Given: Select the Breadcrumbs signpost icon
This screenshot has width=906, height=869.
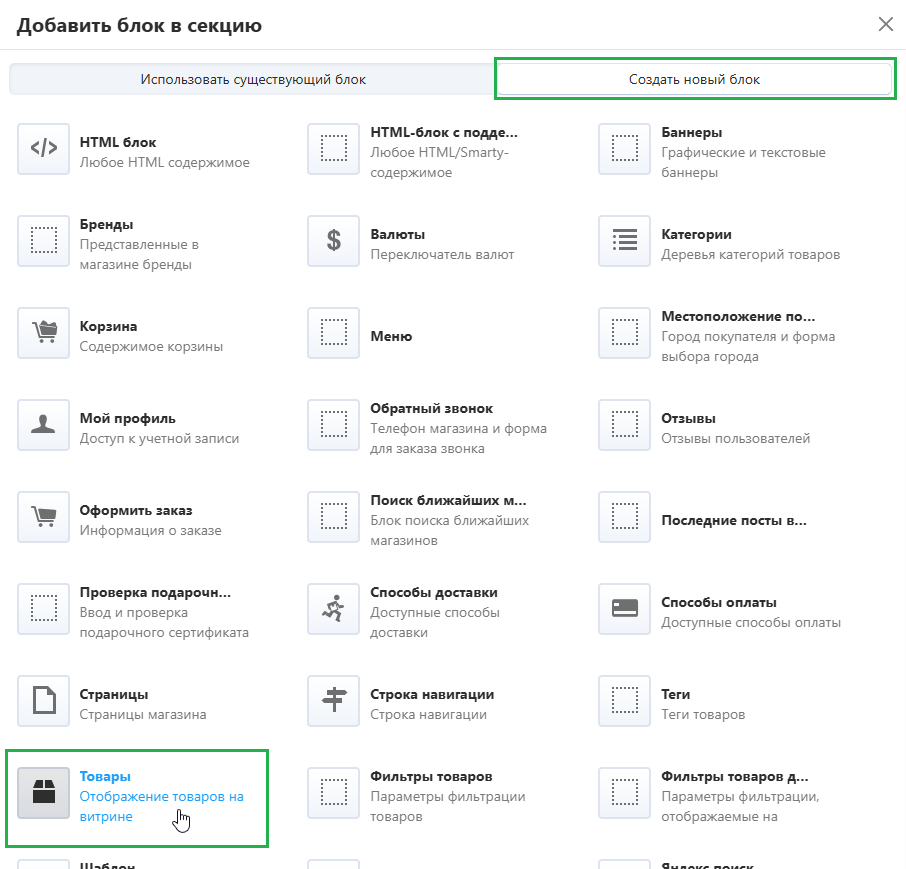Looking at the screenshot, I should click(334, 701).
